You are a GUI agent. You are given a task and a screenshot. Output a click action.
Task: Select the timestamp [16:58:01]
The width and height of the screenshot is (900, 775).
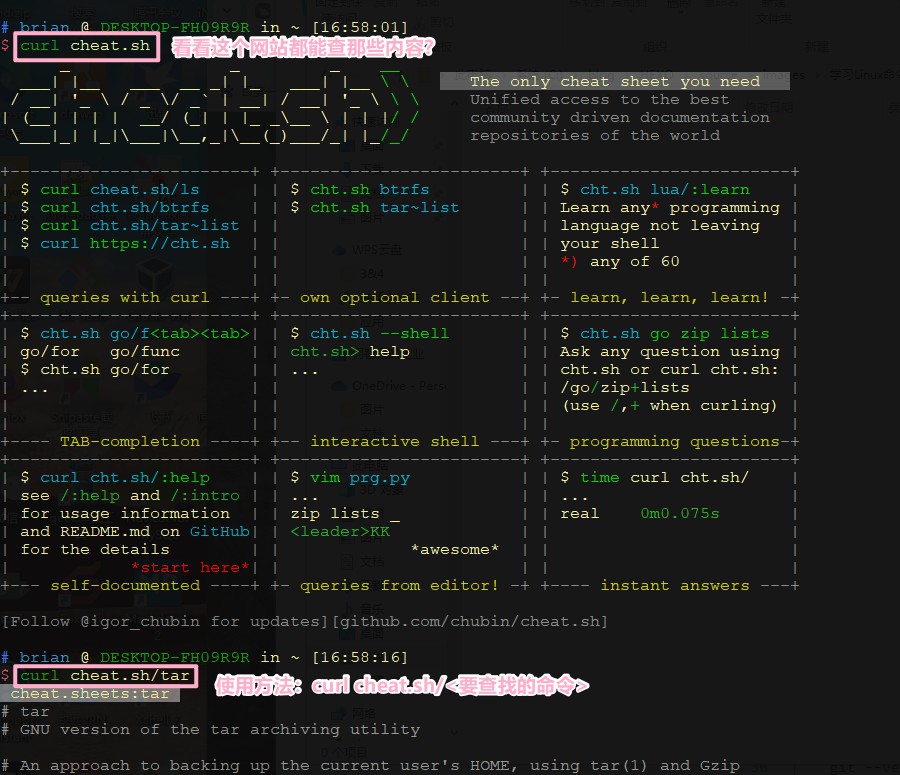click(x=360, y=27)
